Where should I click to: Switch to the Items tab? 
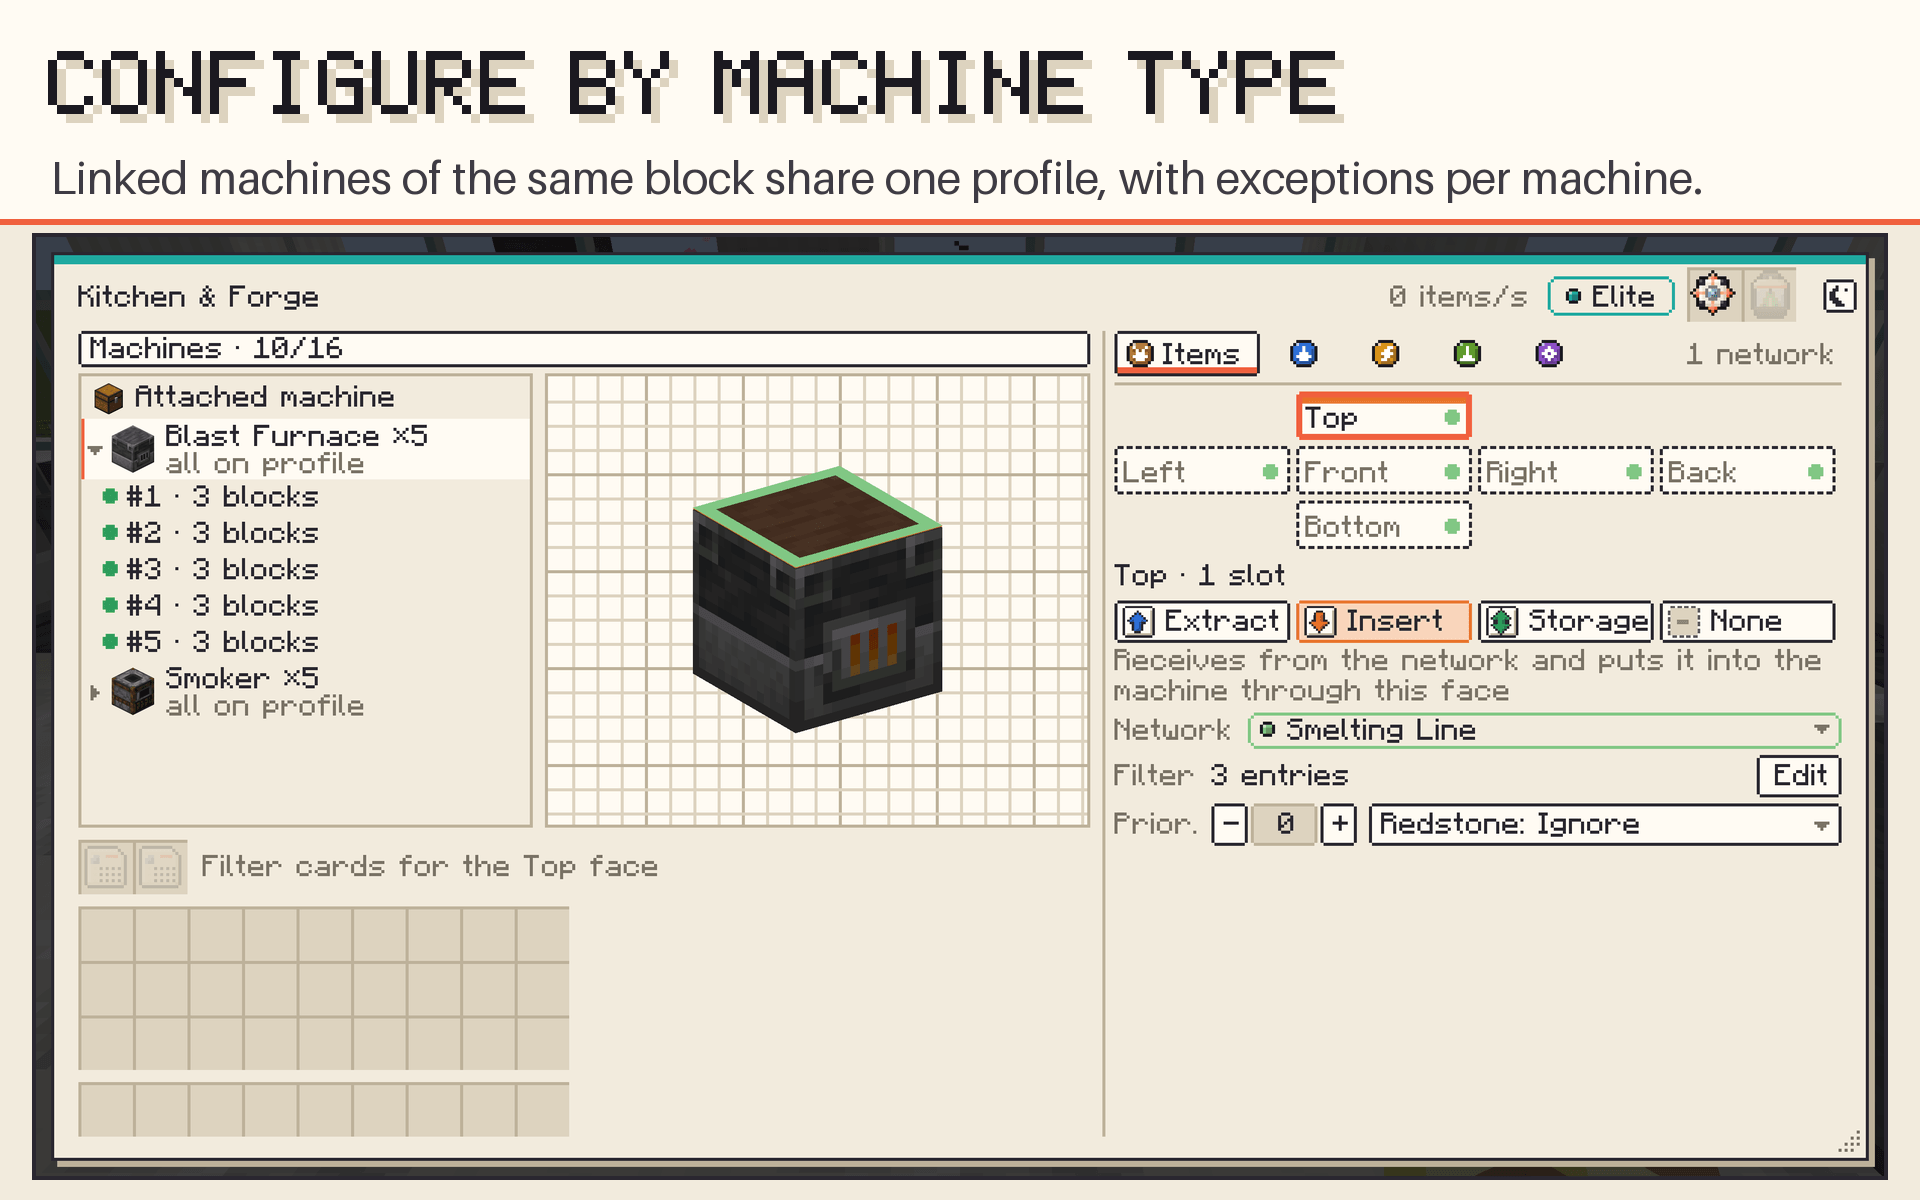[1186, 354]
